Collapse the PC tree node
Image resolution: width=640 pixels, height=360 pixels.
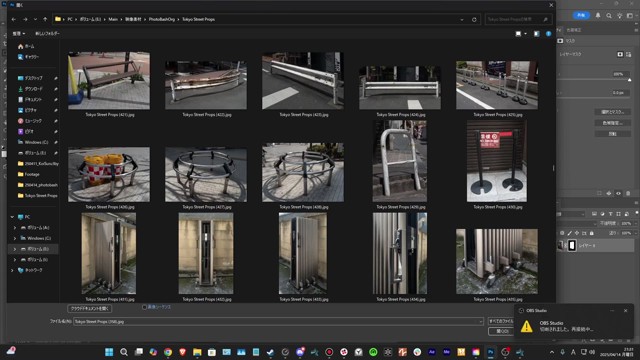[x=12, y=217]
